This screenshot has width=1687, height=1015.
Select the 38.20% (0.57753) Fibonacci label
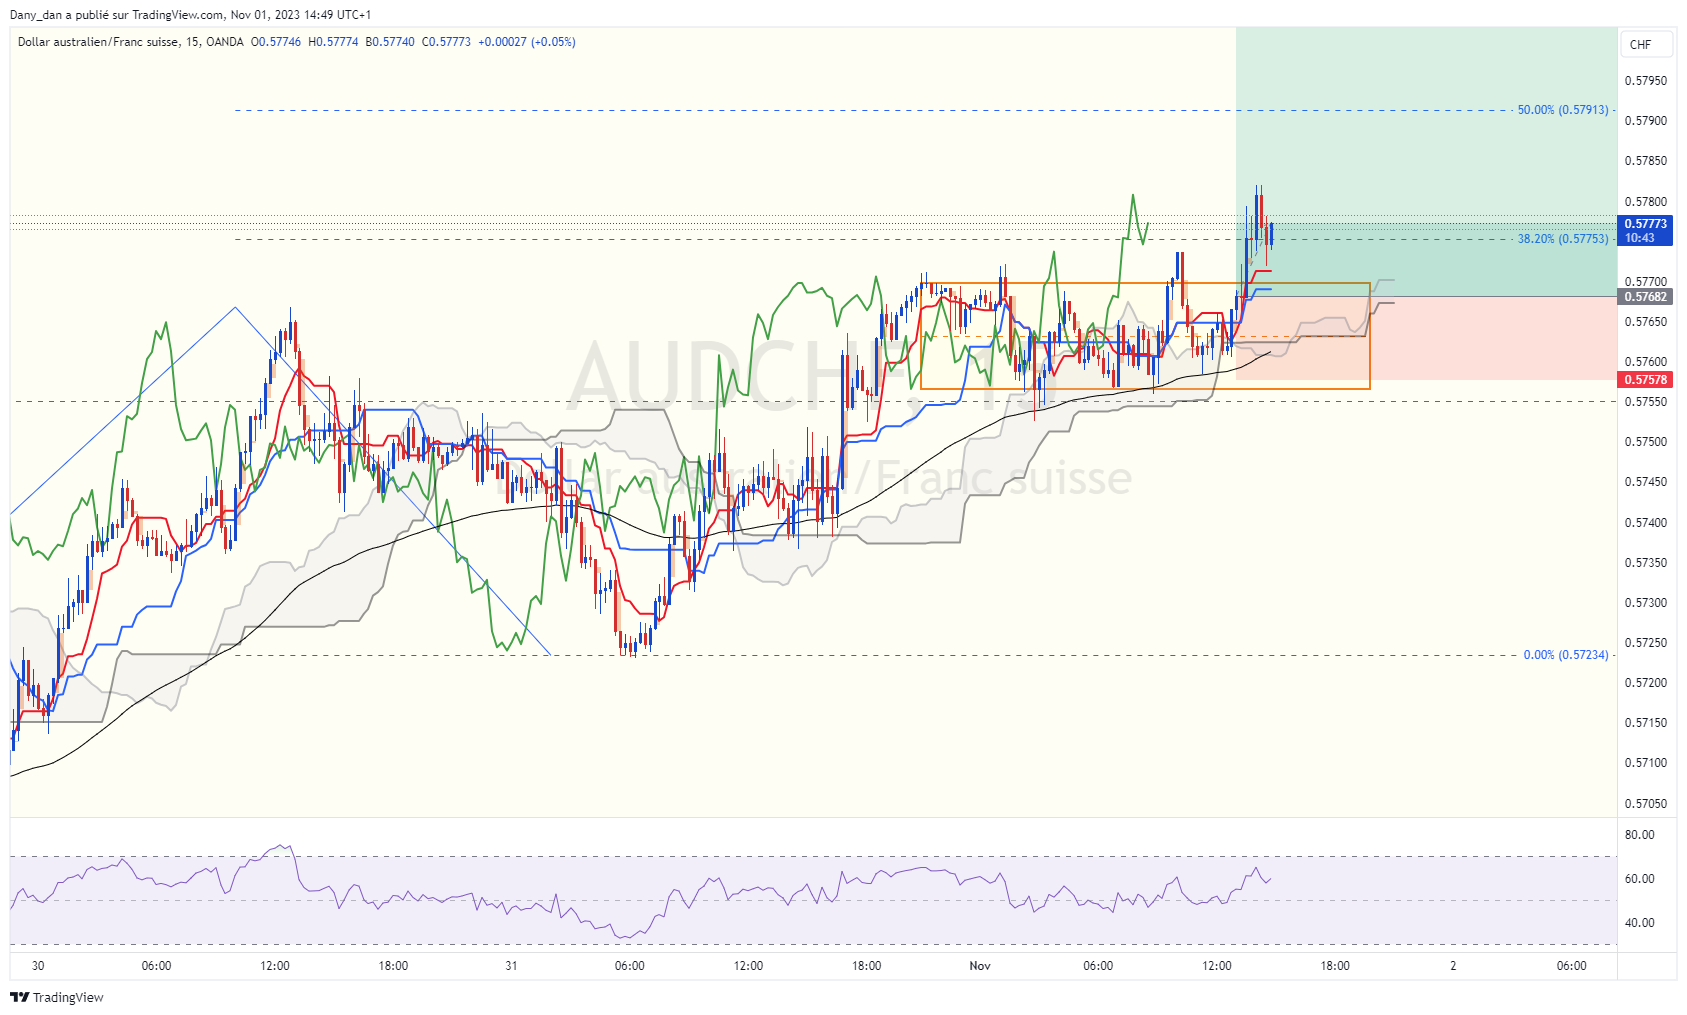(1563, 239)
